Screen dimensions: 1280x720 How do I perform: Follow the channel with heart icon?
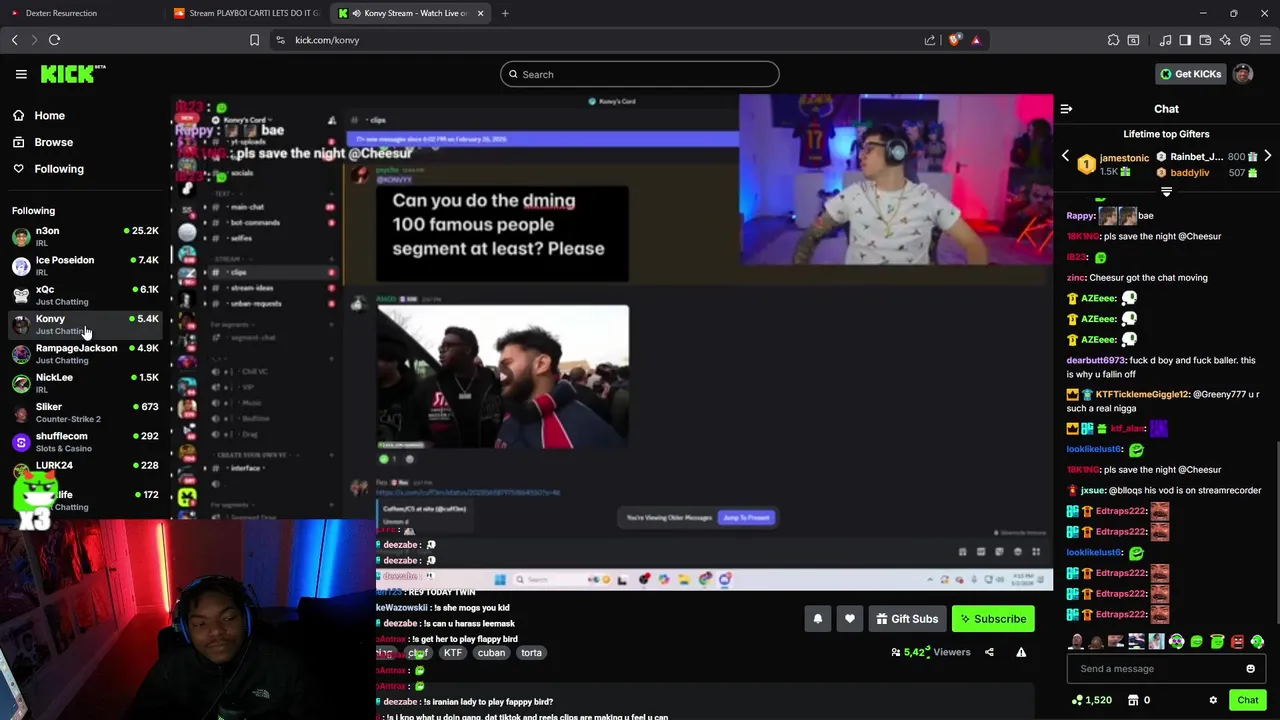pyautogui.click(x=849, y=619)
